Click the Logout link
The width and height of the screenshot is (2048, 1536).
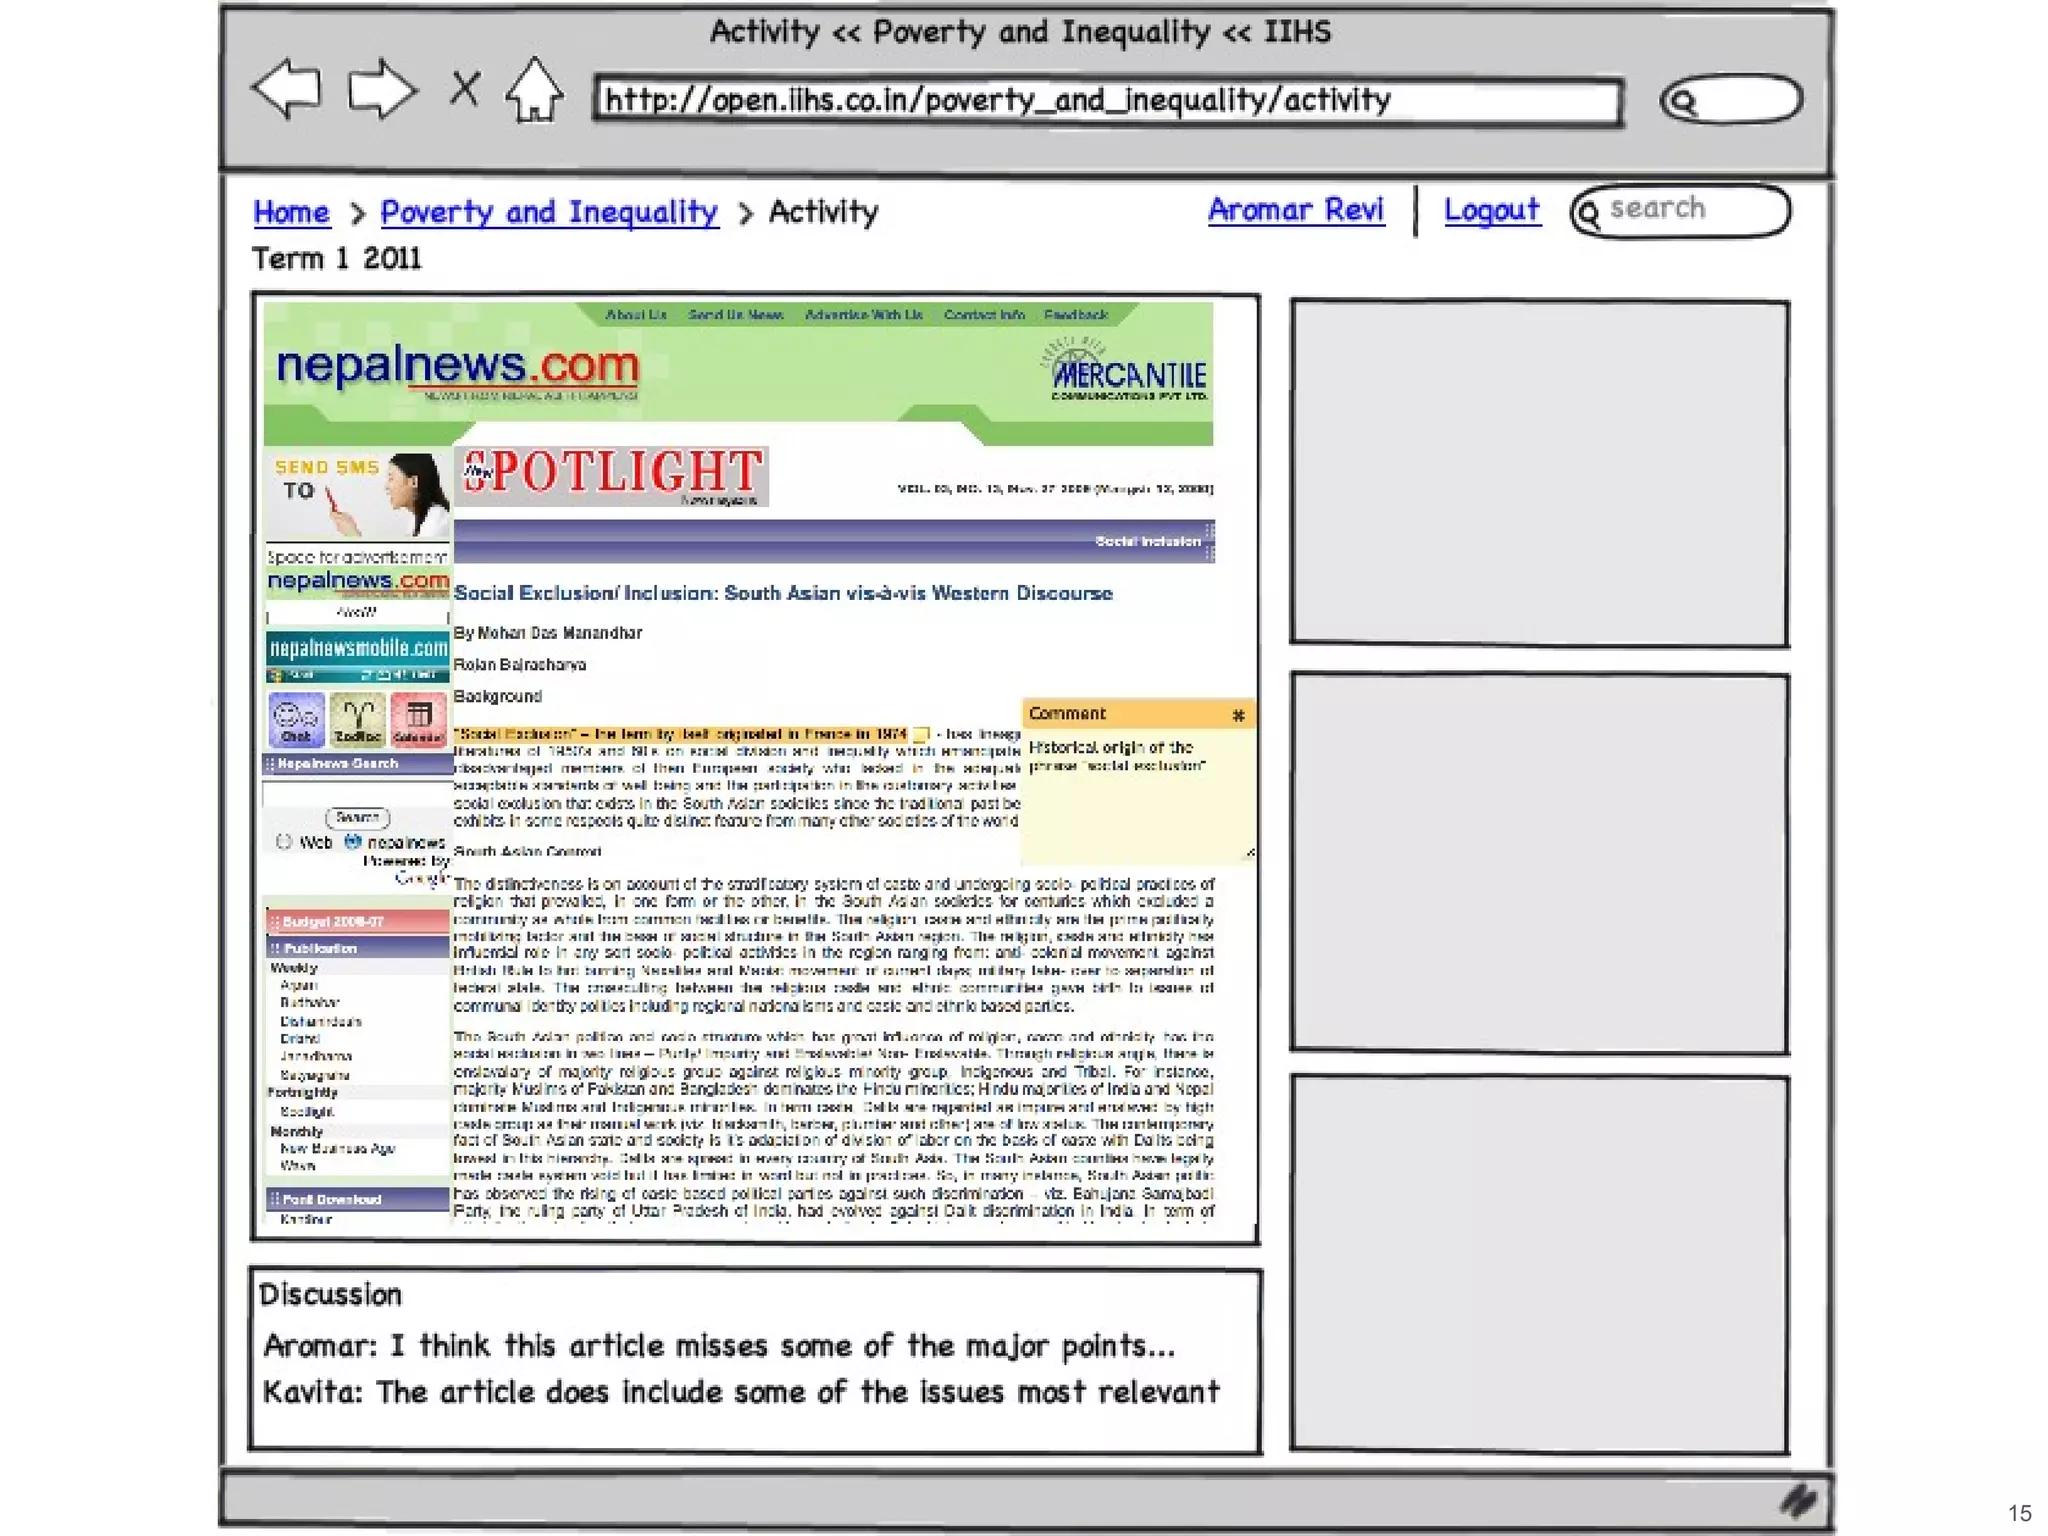[1491, 210]
